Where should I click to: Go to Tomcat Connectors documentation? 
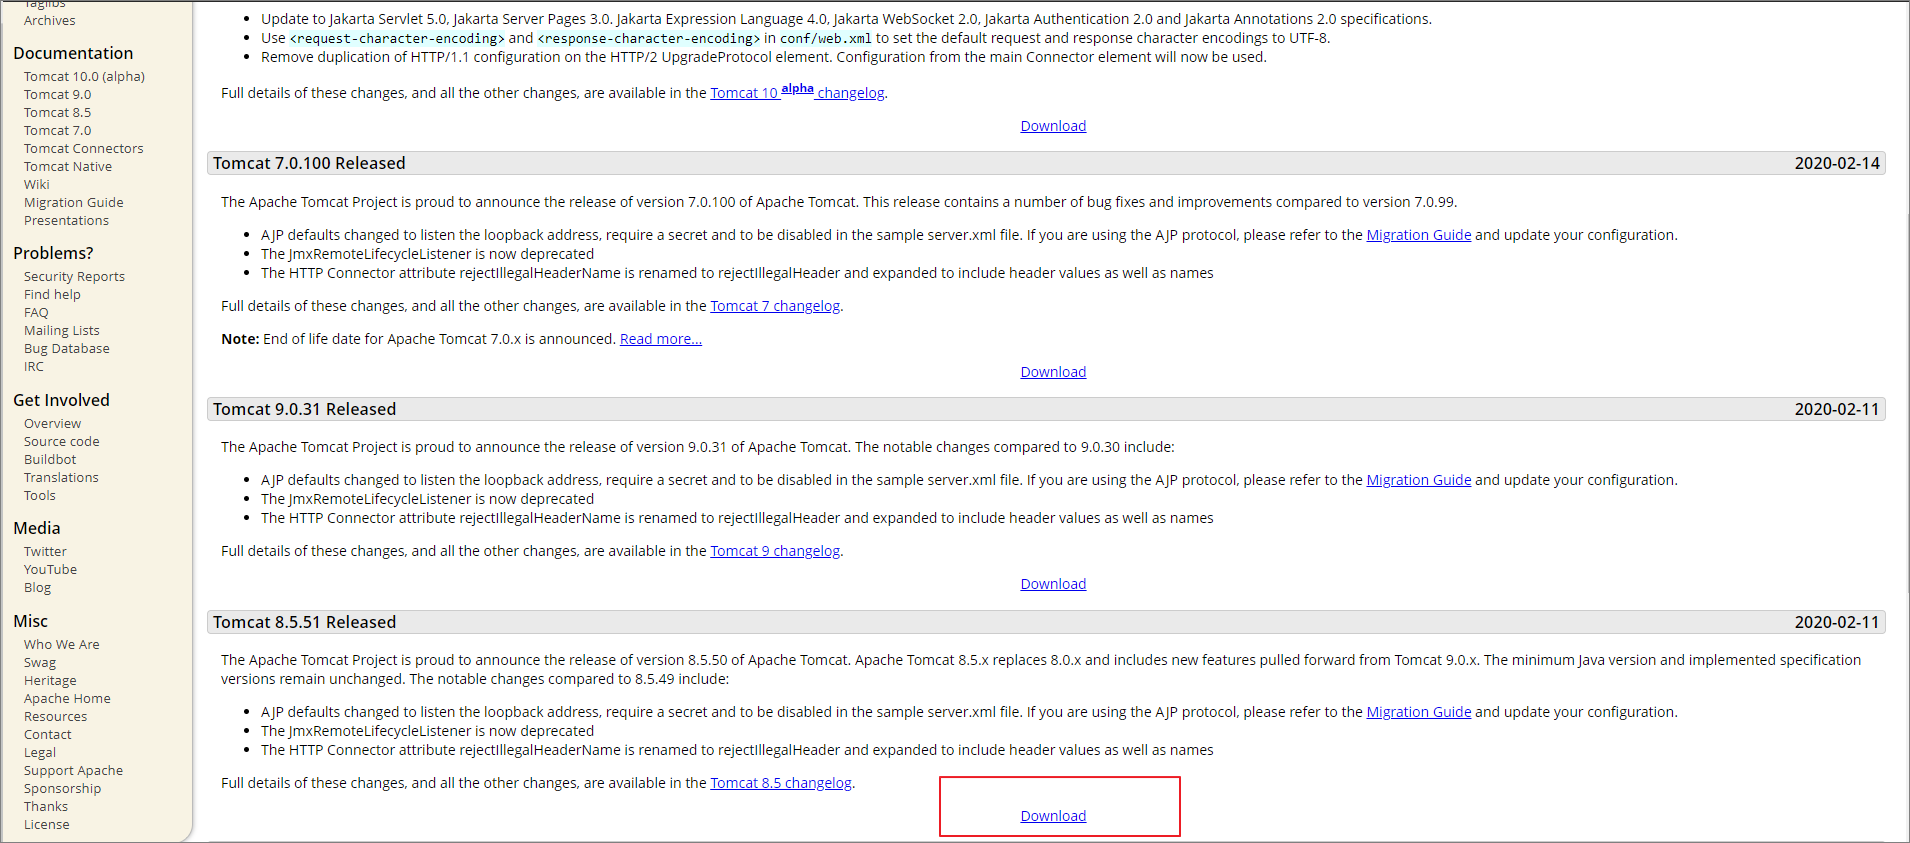(x=83, y=148)
